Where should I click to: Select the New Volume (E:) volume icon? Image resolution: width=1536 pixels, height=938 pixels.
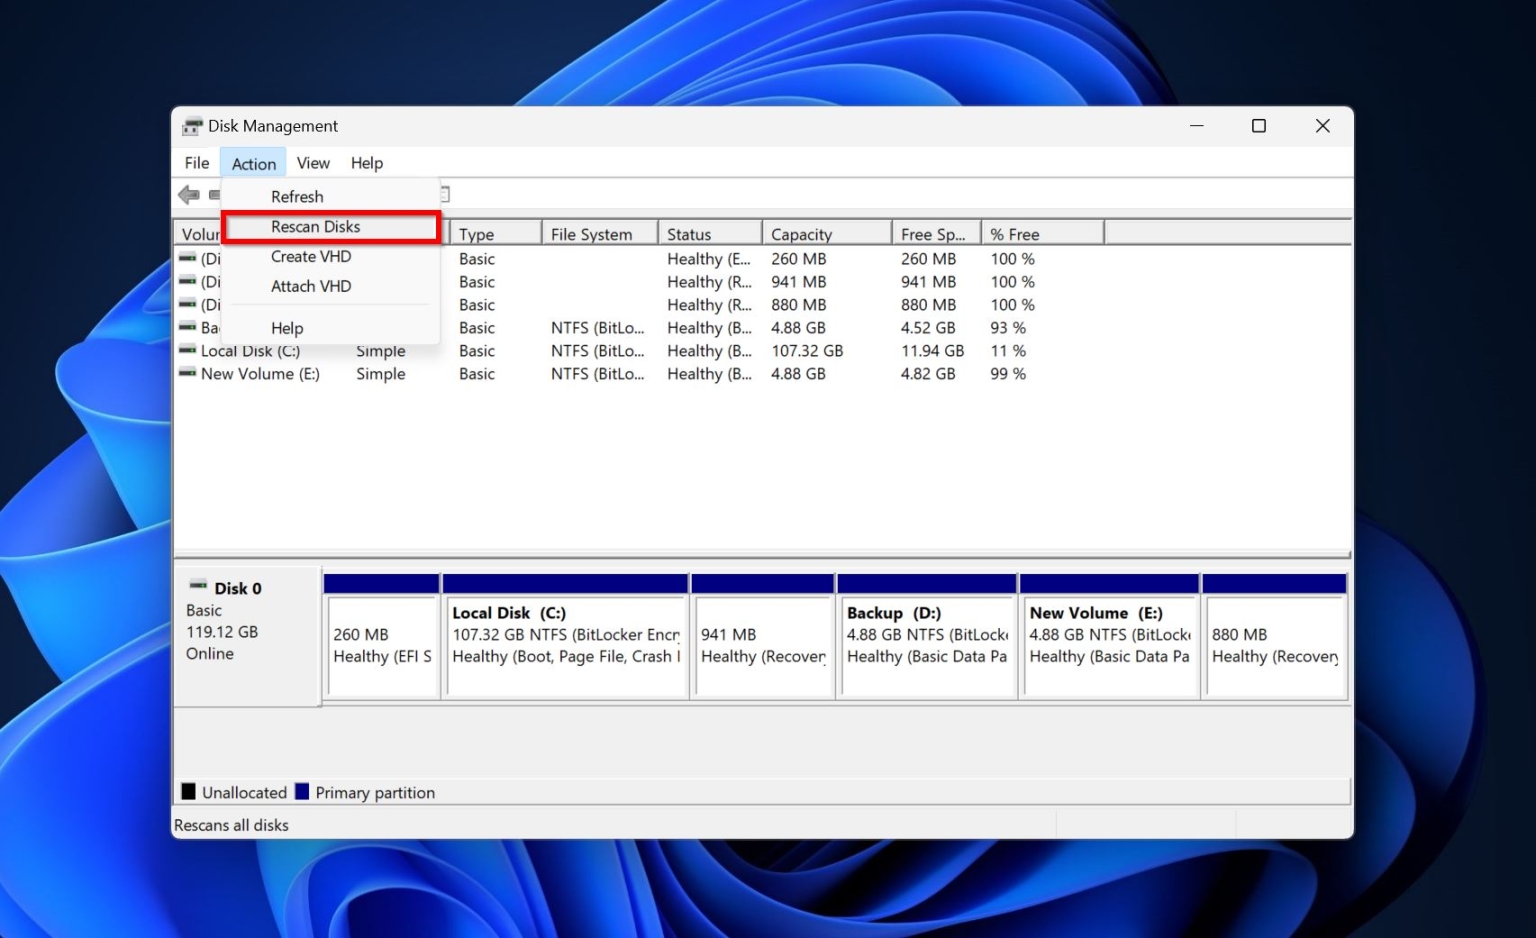tap(188, 374)
